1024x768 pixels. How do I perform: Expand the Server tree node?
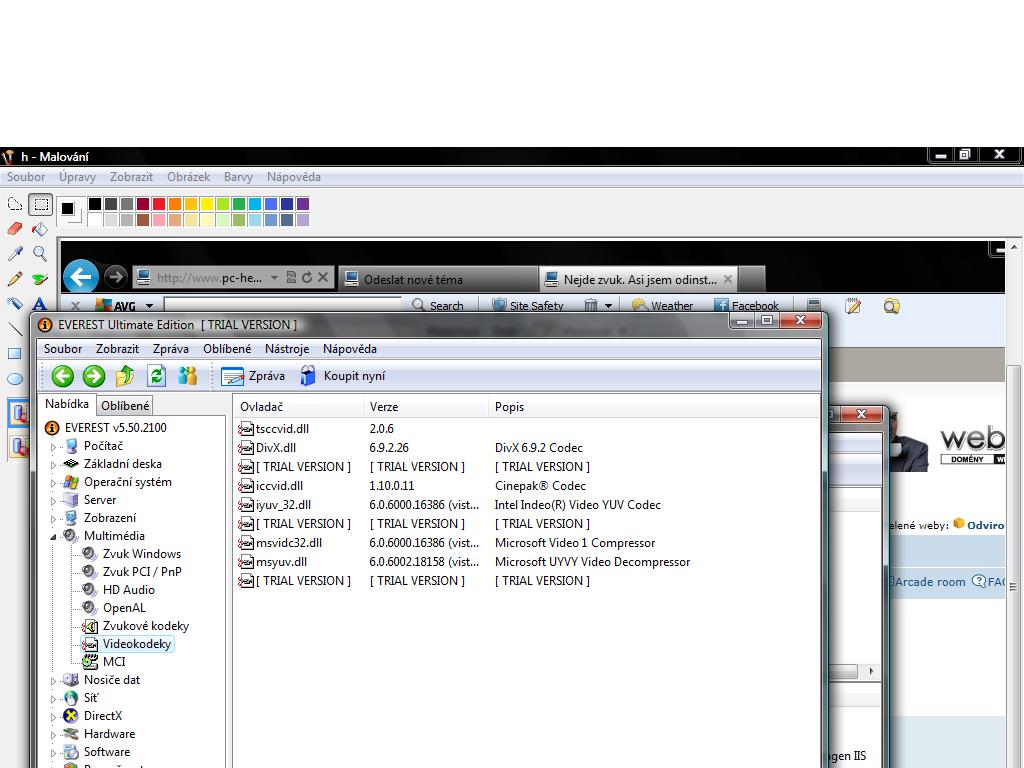pos(54,501)
